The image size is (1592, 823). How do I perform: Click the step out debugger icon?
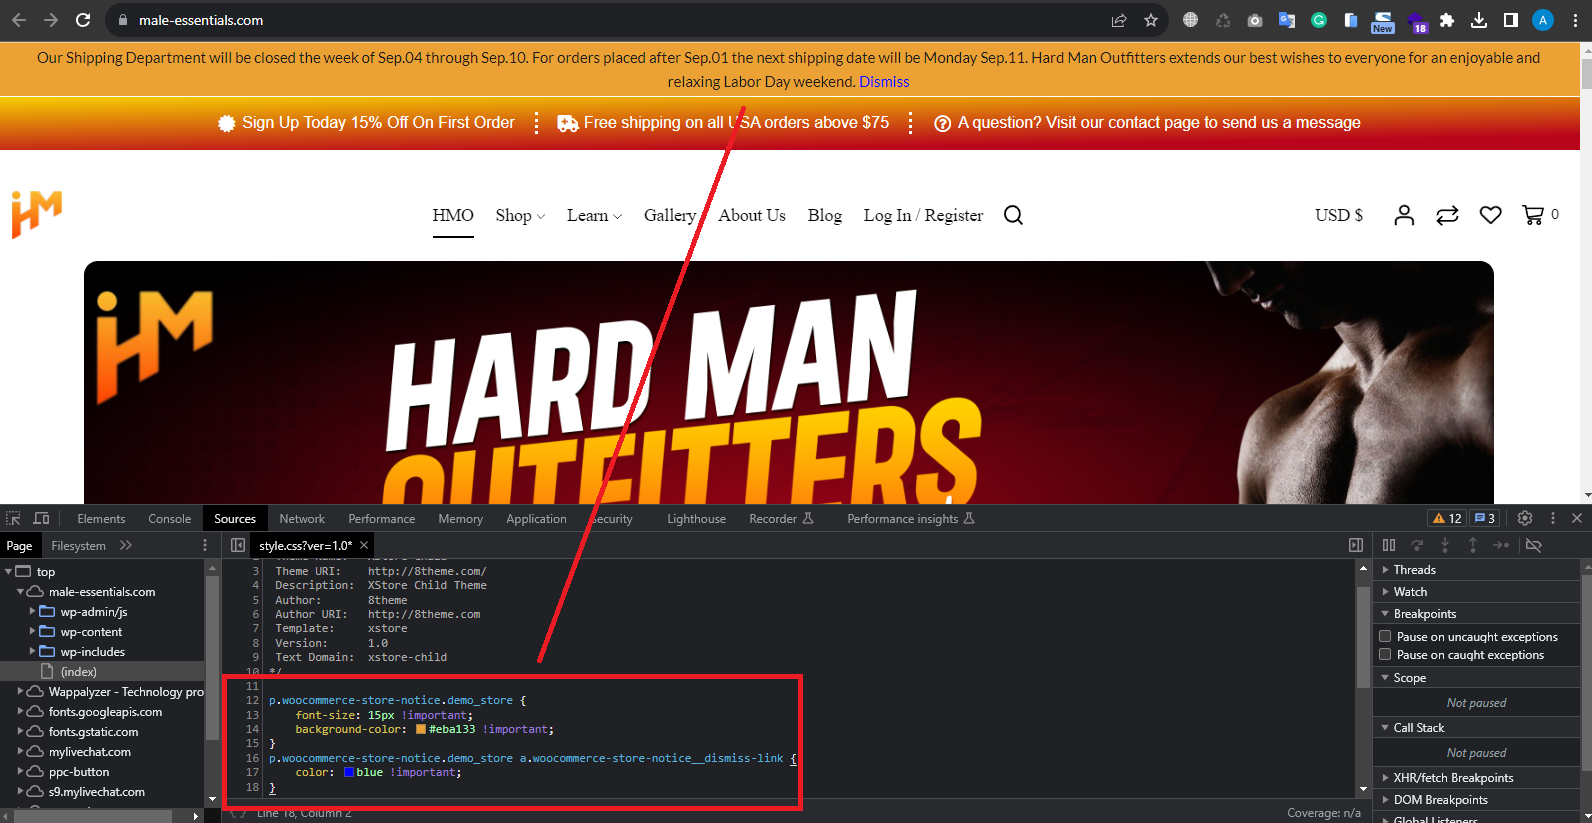click(x=1473, y=545)
